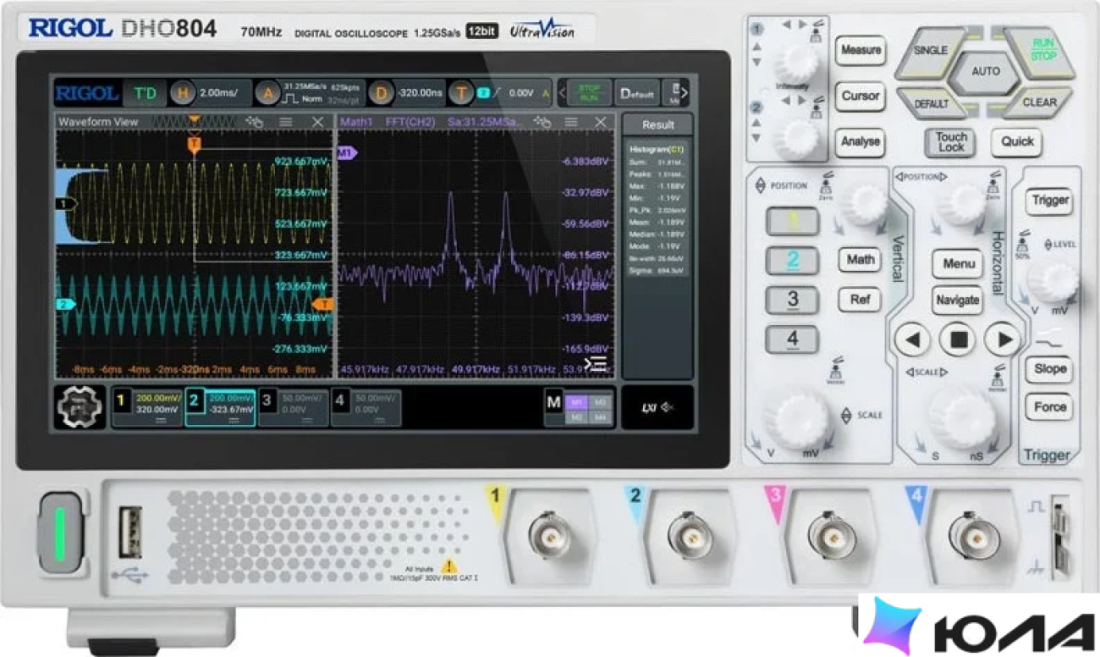1100x657 pixels.
Task: Toggle the channel 3 front panel button
Action: click(x=792, y=300)
